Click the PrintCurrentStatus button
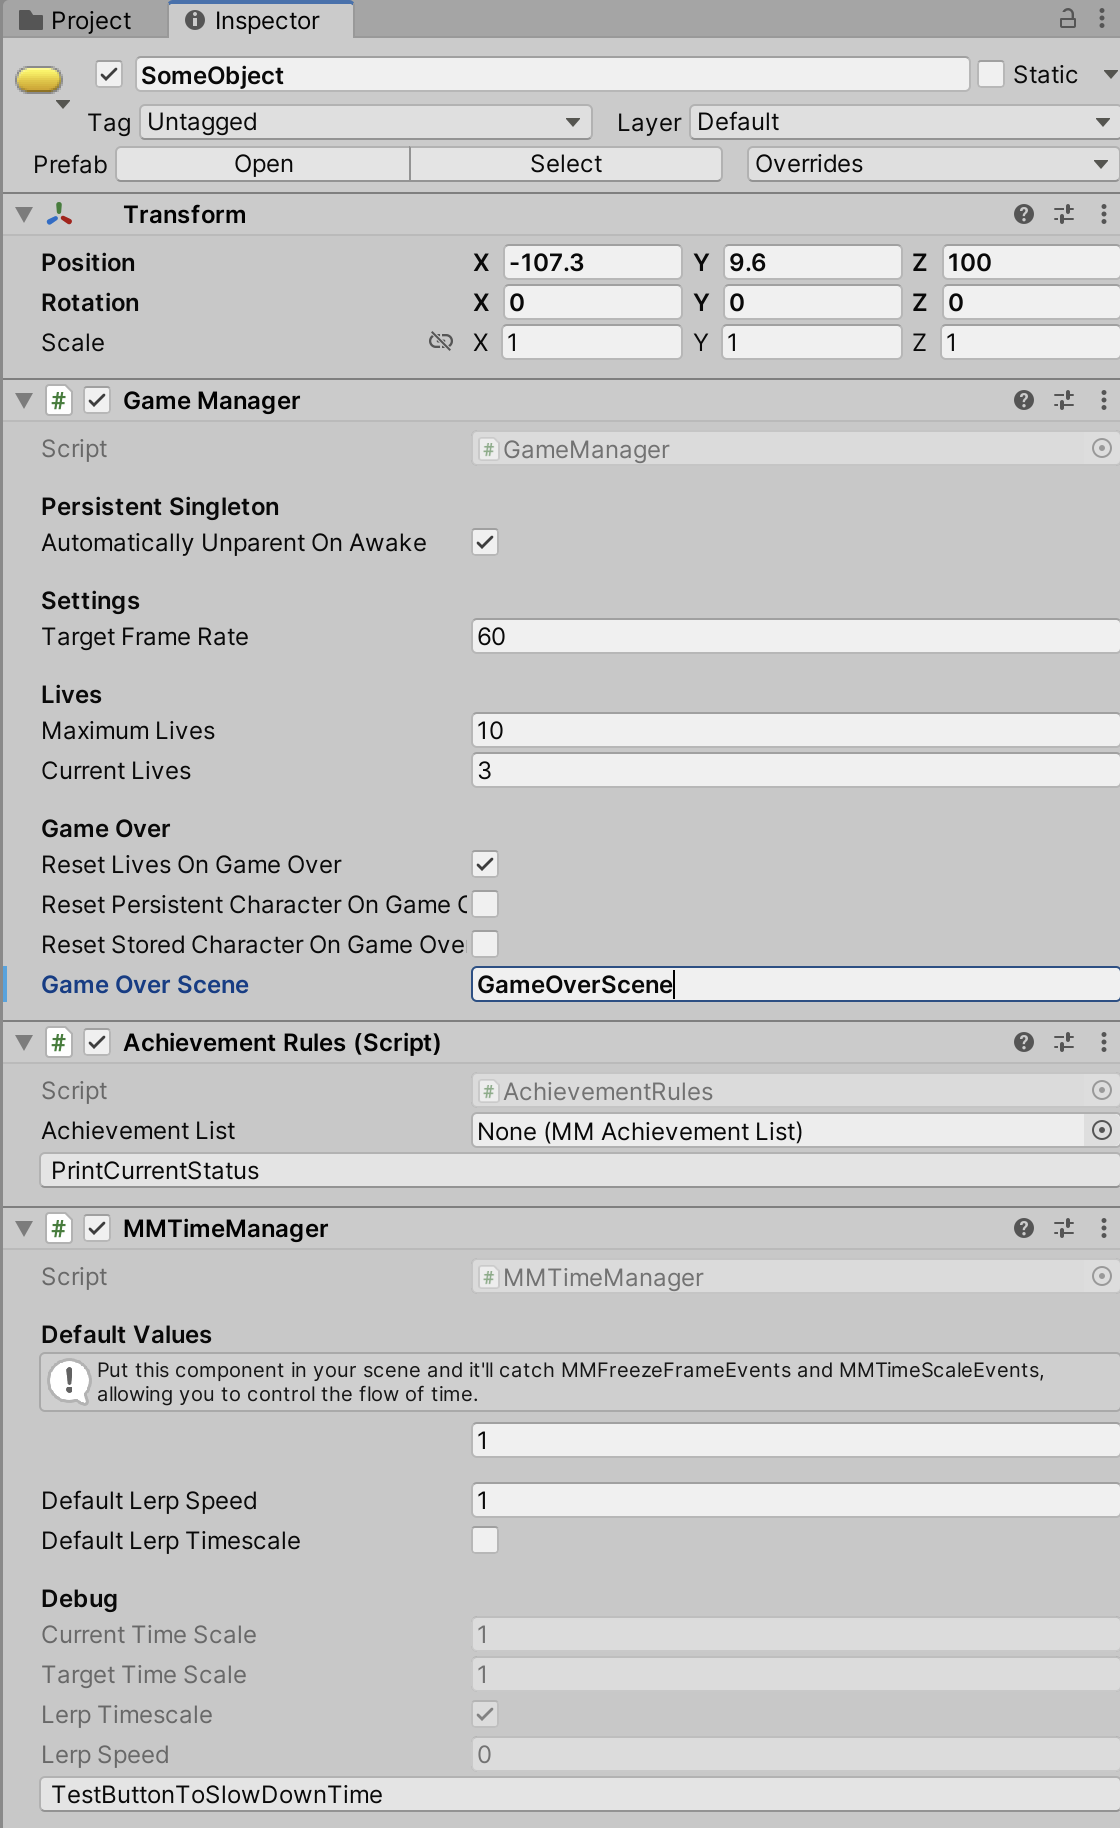Screen dimensions: 1120x1828 click(x=579, y=1170)
